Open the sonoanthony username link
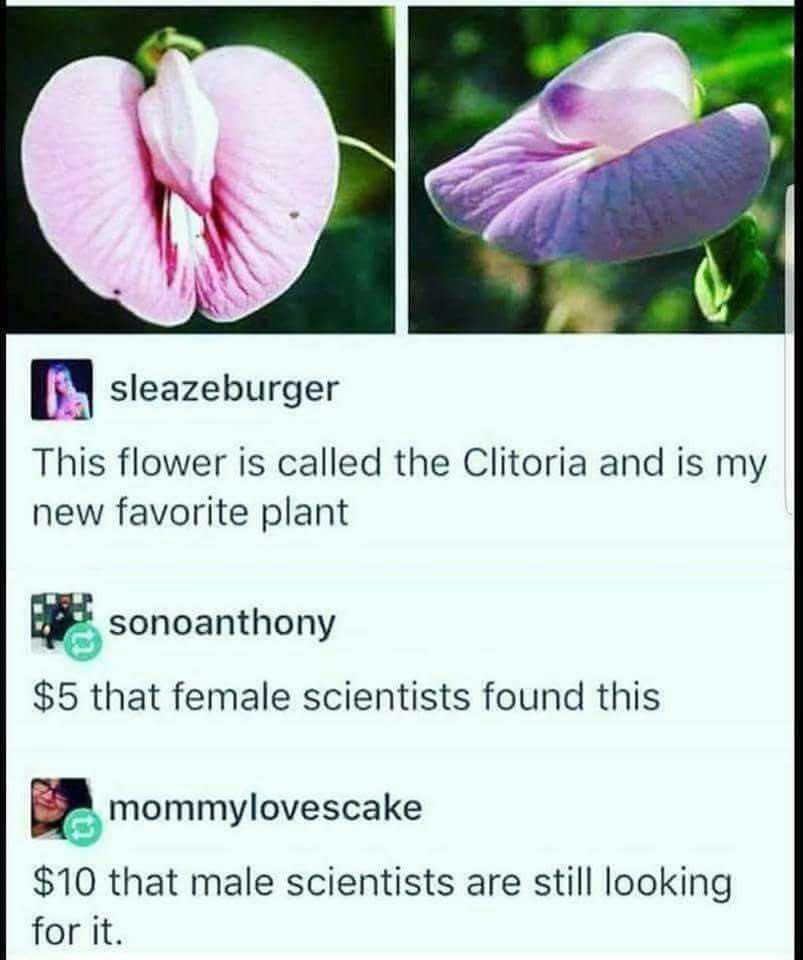Image resolution: width=803 pixels, height=960 pixels. tap(222, 623)
